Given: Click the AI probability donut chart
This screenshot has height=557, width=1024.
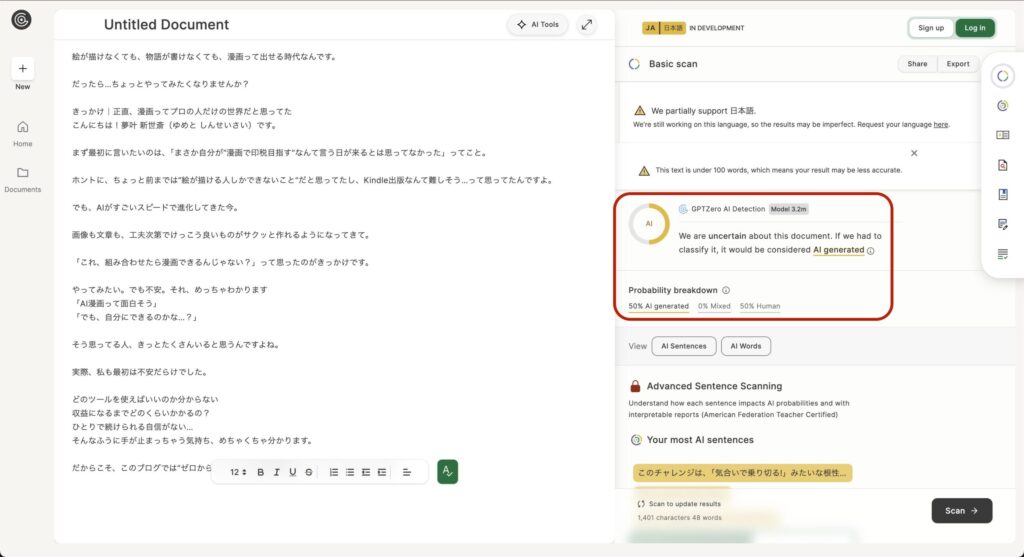Looking at the screenshot, I should click(649, 224).
